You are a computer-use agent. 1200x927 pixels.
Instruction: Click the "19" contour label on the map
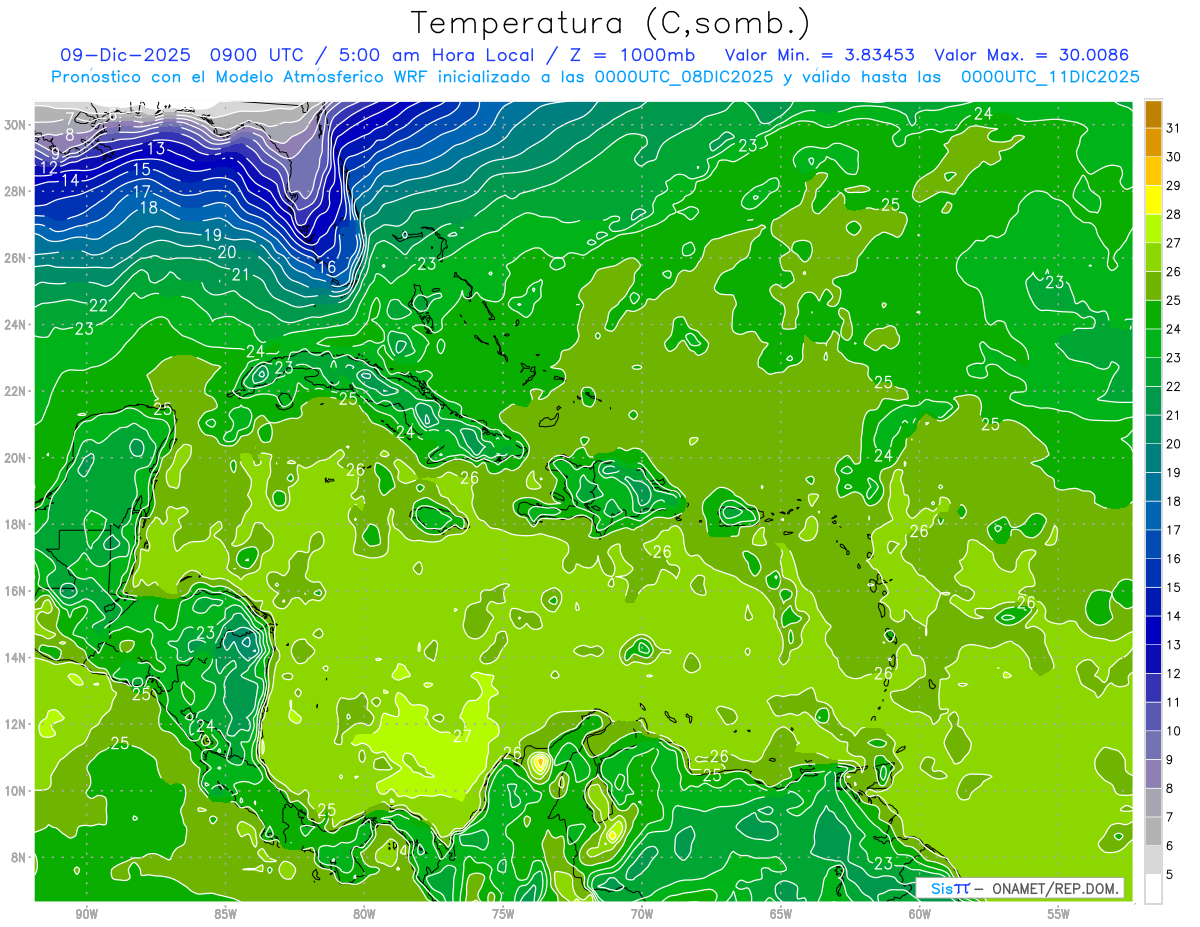pyautogui.click(x=213, y=234)
